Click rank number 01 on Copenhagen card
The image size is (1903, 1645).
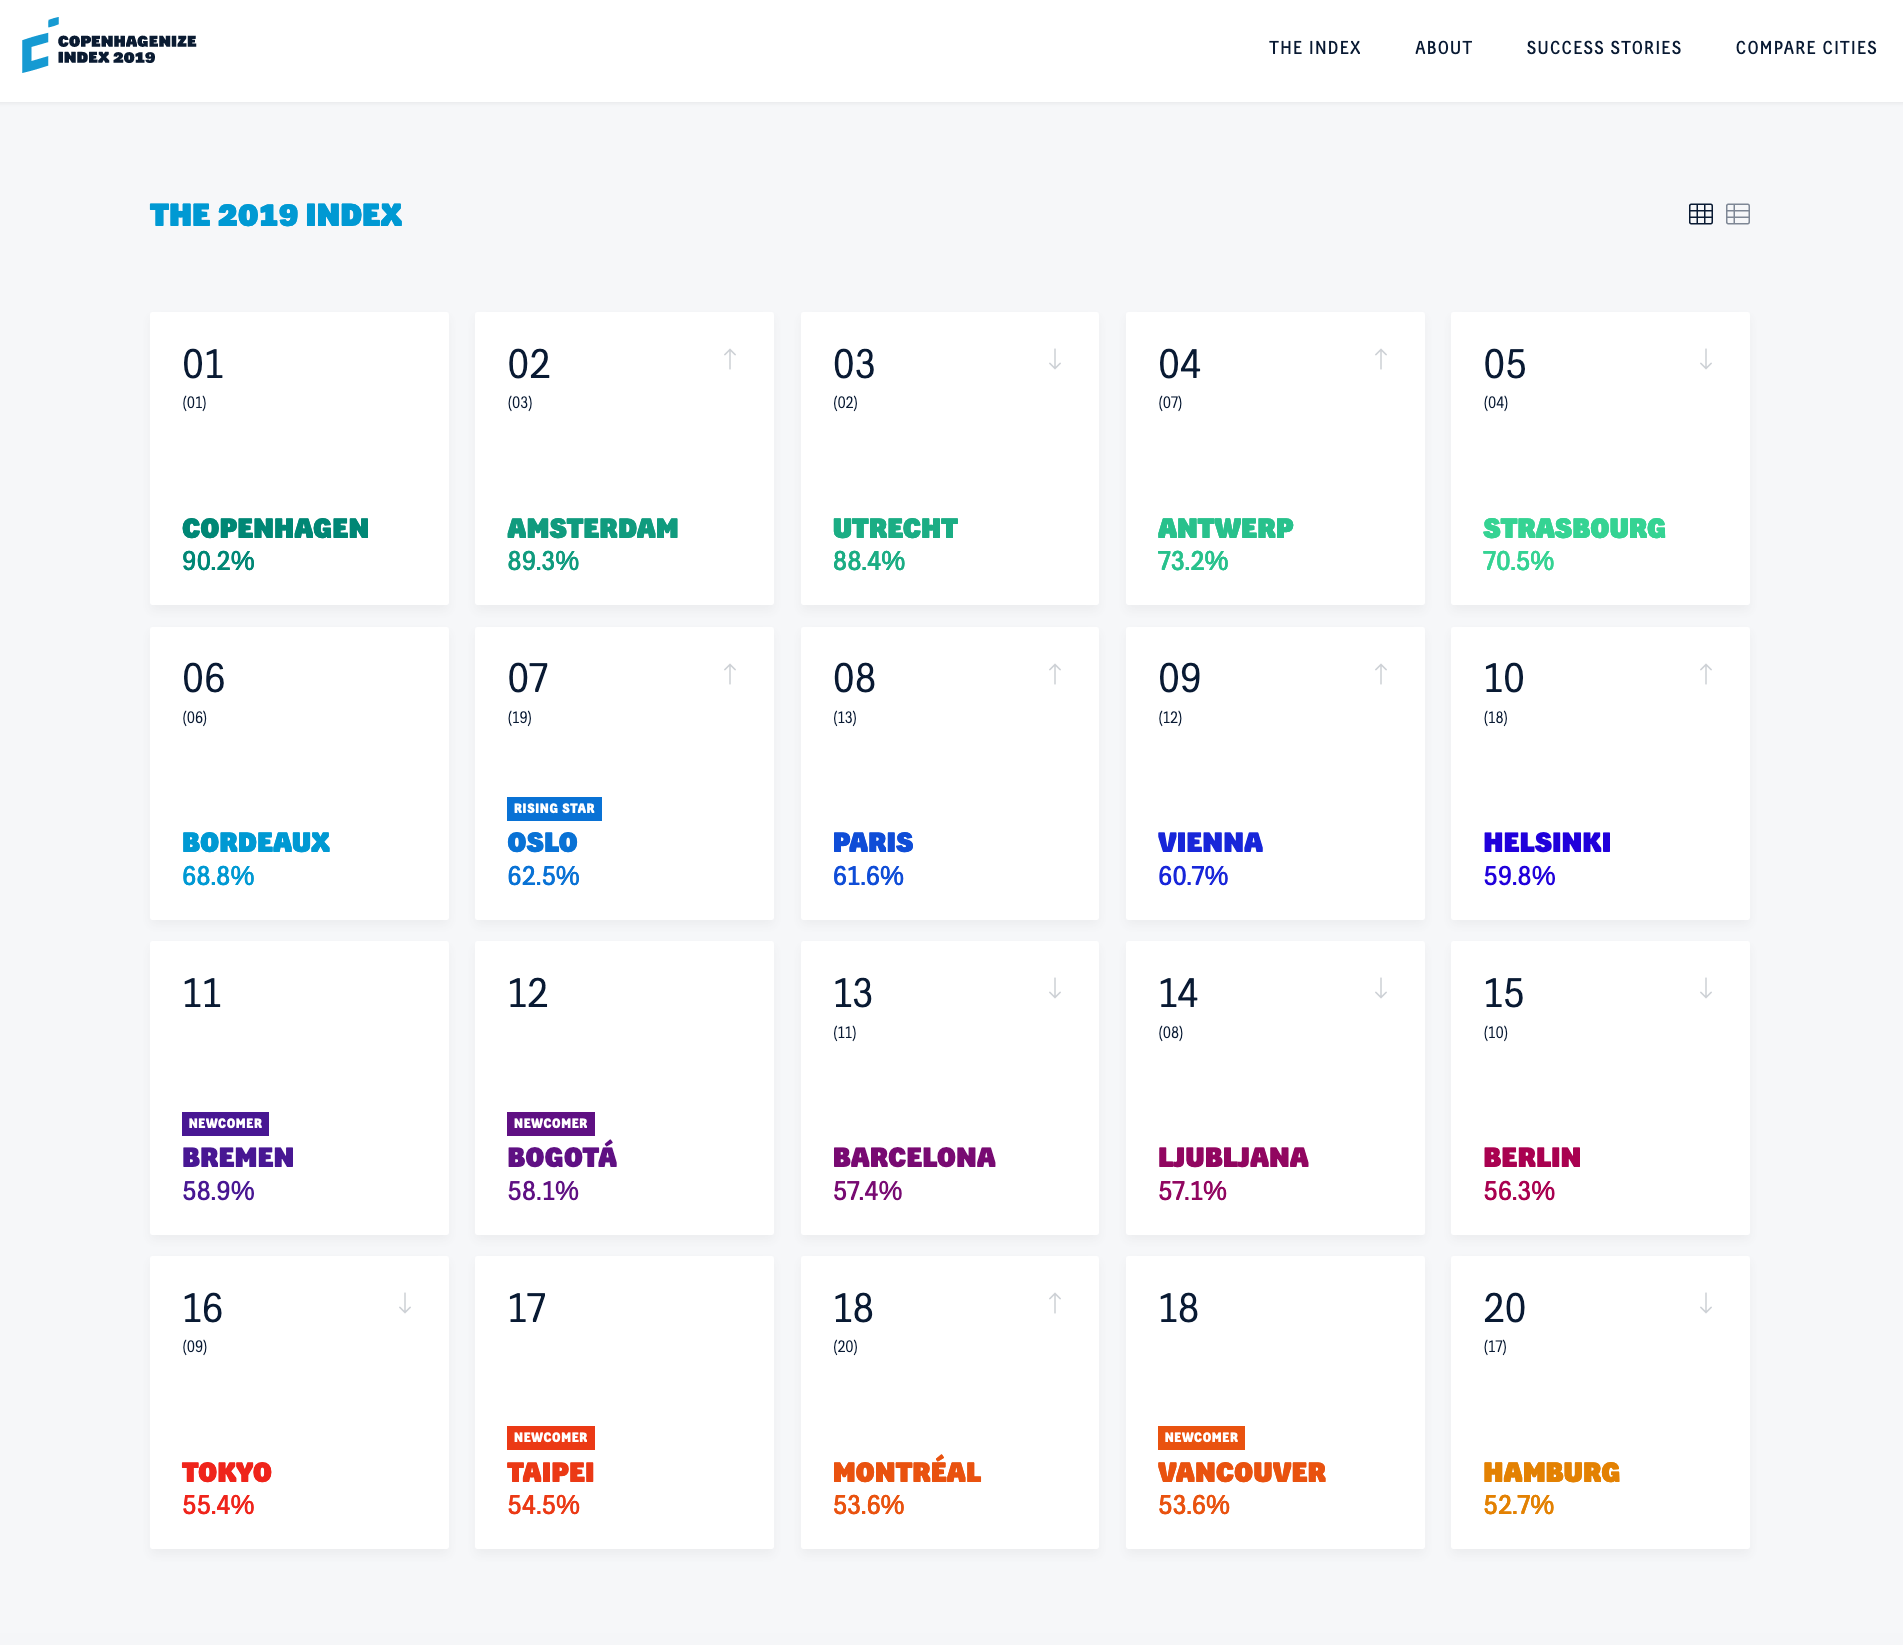(x=203, y=364)
